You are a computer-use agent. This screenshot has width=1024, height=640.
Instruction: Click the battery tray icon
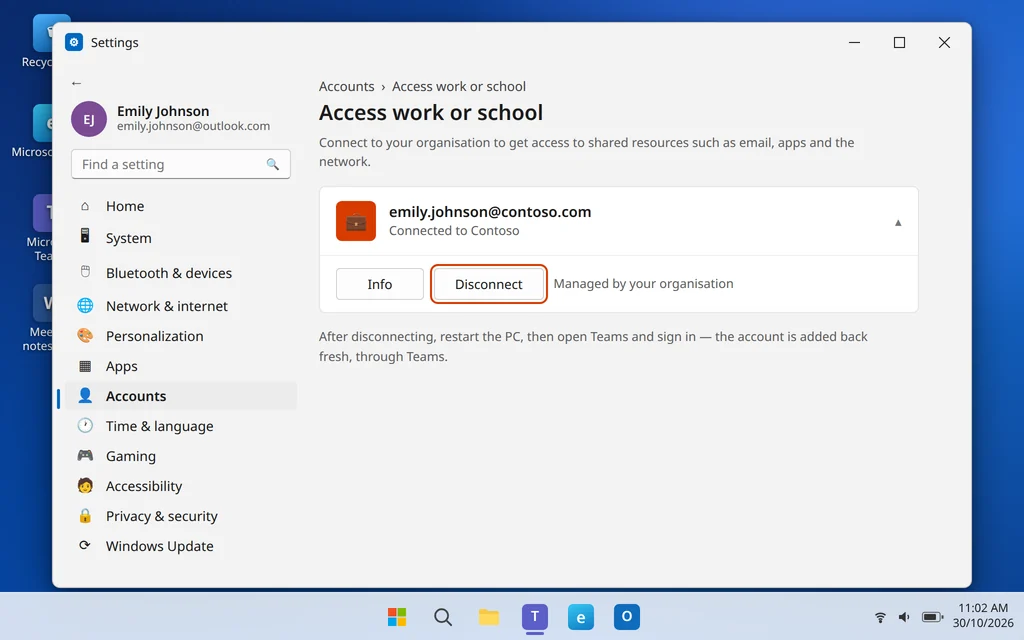(932, 616)
